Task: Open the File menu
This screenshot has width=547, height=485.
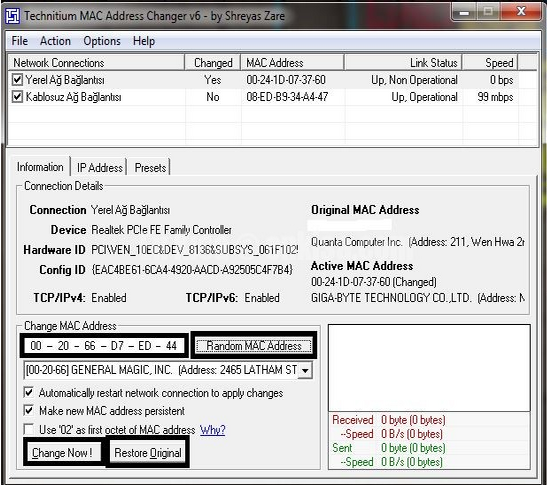Action: [x=20, y=41]
